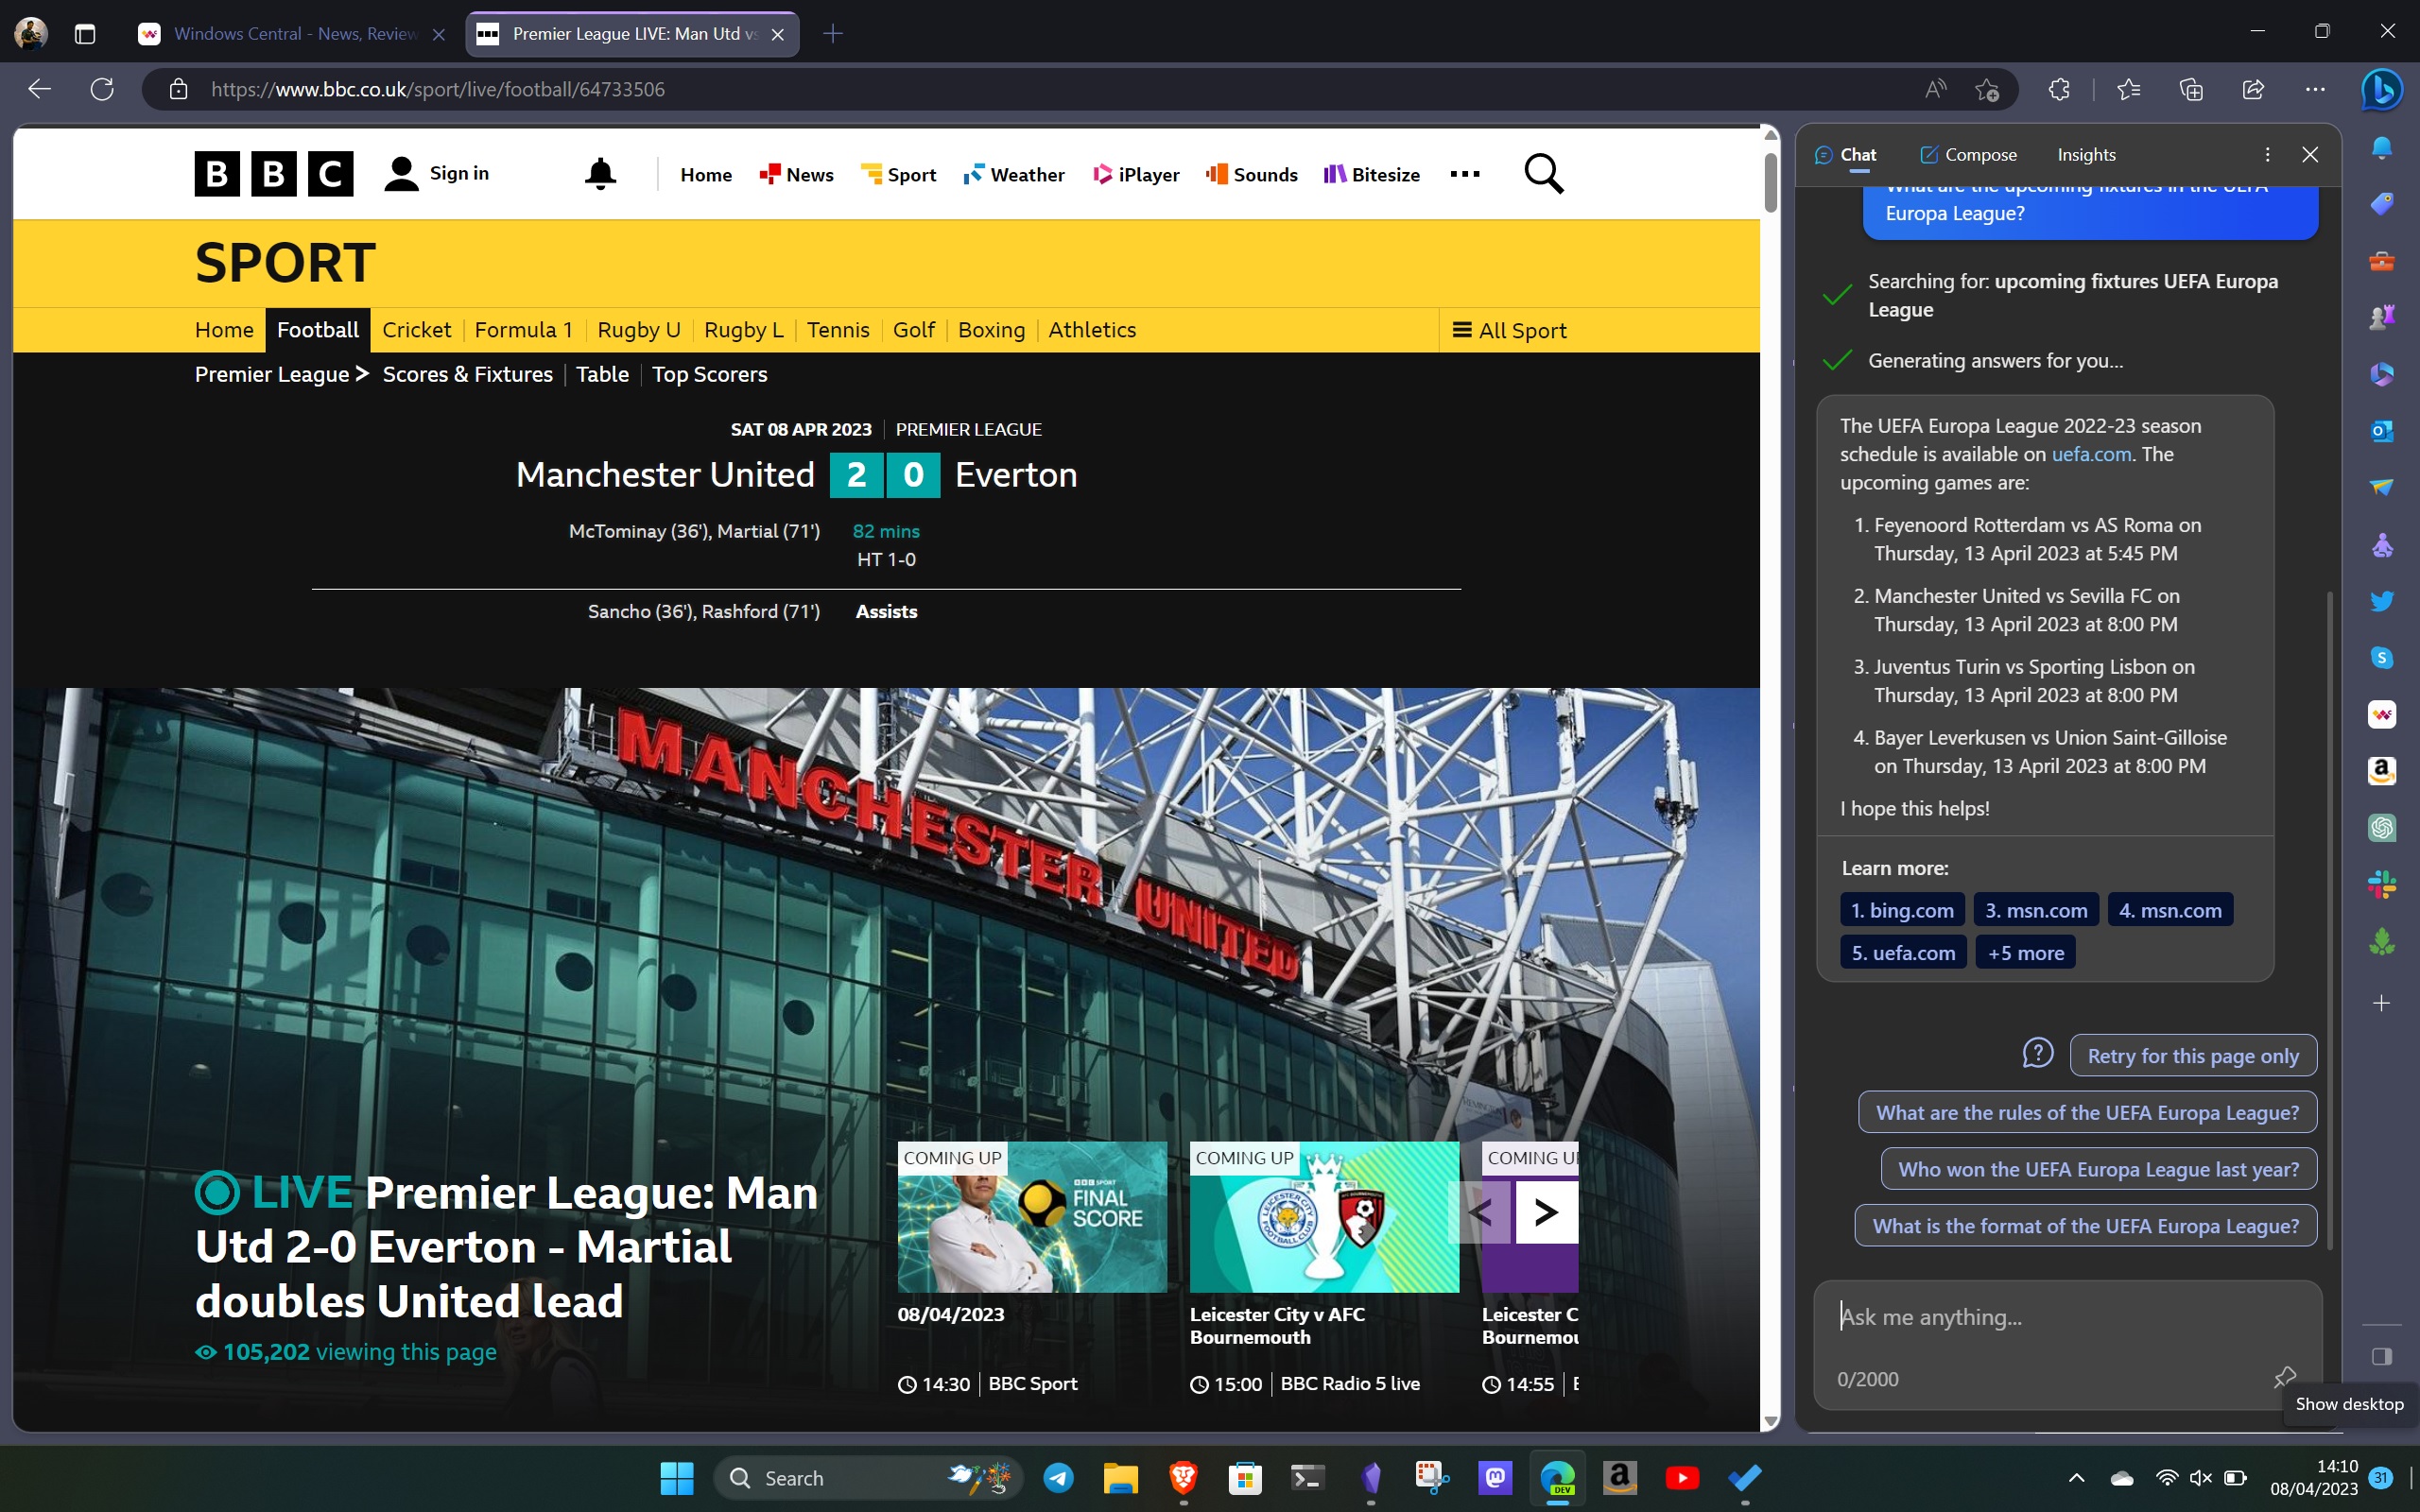Click the Bing sidebar settings kebab menu
This screenshot has width=2420, height=1512.
click(2267, 153)
